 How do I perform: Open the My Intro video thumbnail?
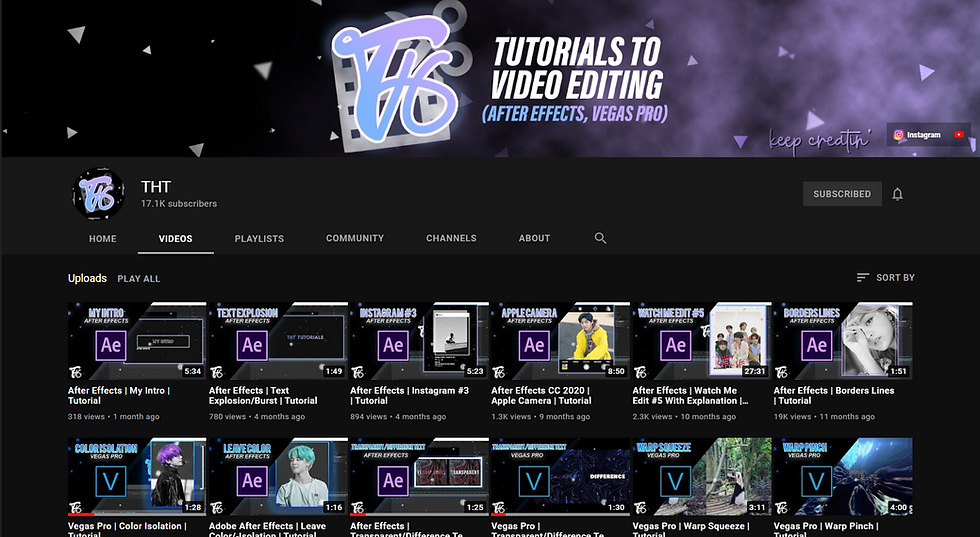coord(137,341)
